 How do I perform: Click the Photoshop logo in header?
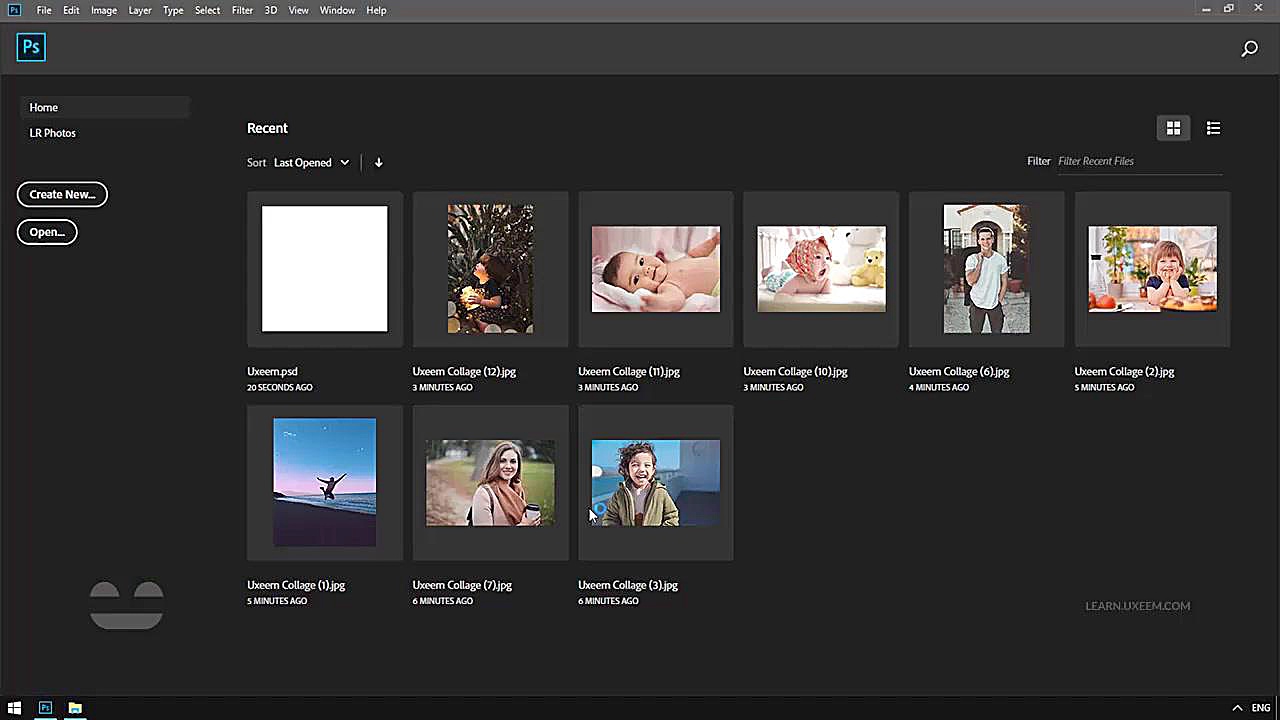click(31, 47)
